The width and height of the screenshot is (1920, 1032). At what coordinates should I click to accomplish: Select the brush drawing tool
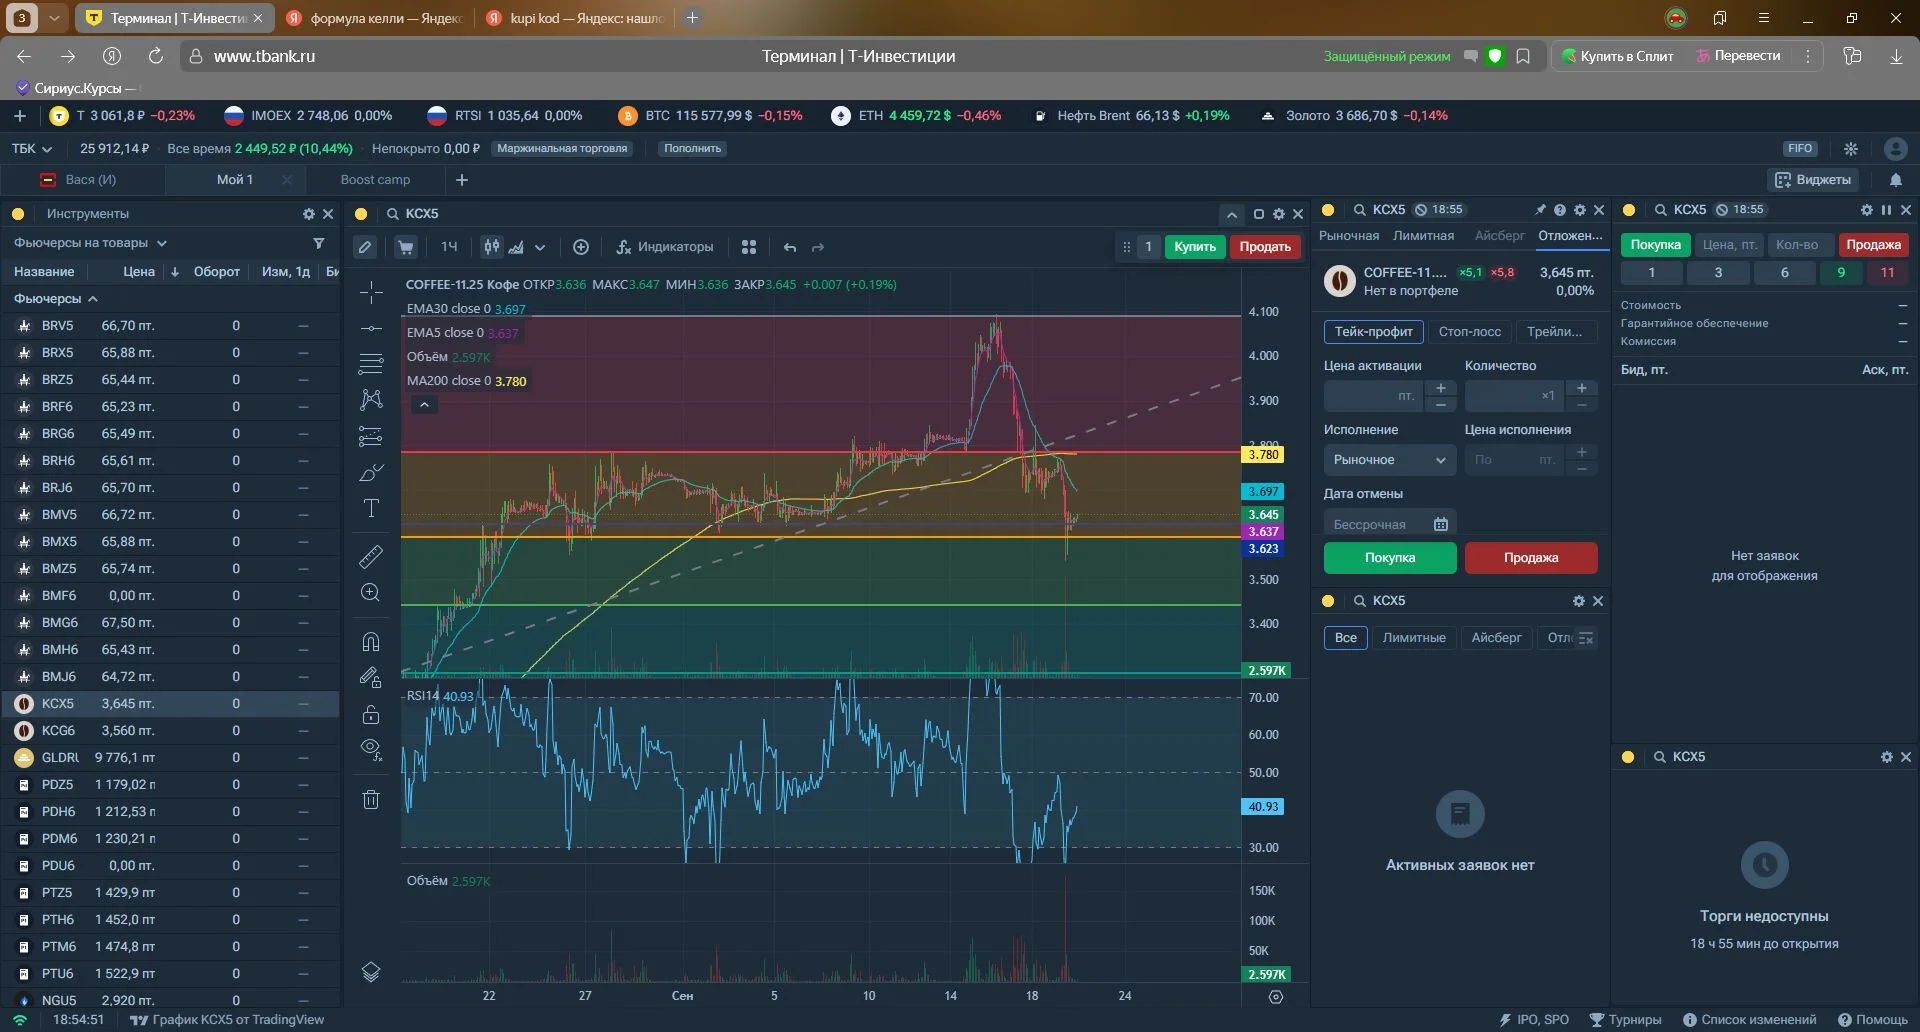tap(371, 472)
